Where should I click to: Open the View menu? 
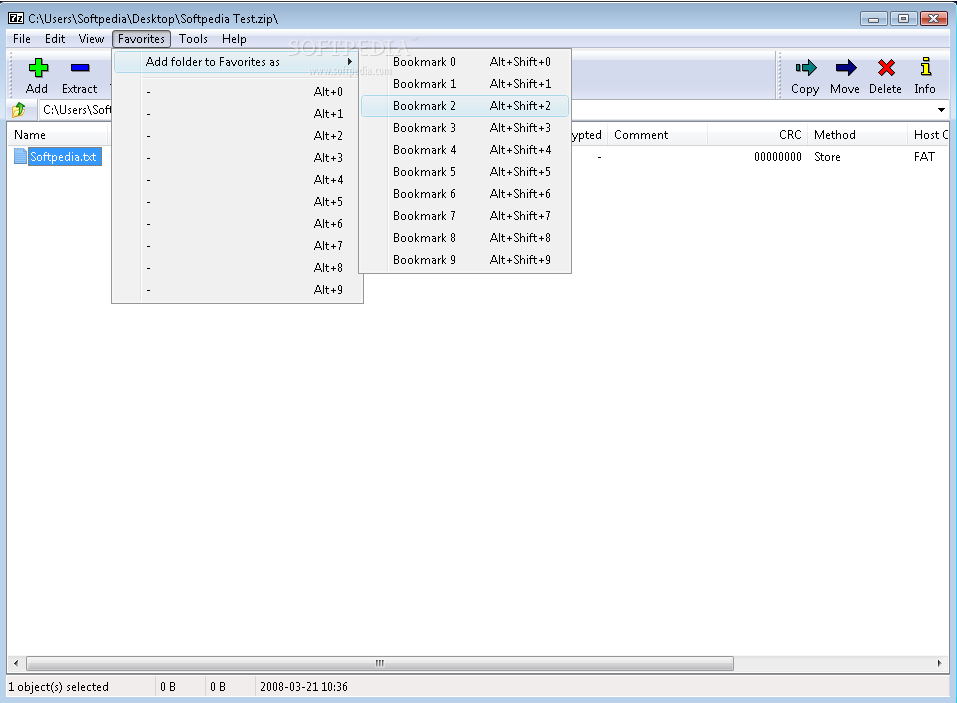tap(91, 39)
